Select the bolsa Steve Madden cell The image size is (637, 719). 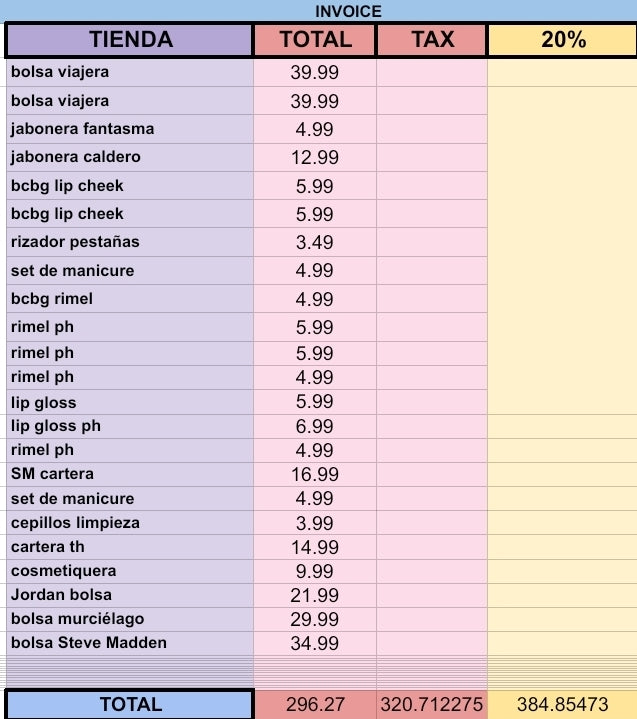click(x=130, y=643)
